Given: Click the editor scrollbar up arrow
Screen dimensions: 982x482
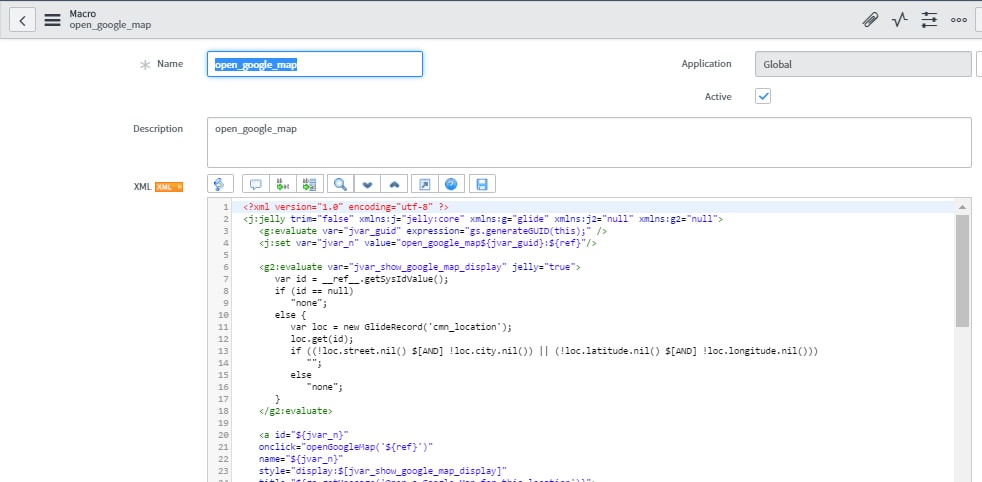Looking at the screenshot, I should click(963, 207).
